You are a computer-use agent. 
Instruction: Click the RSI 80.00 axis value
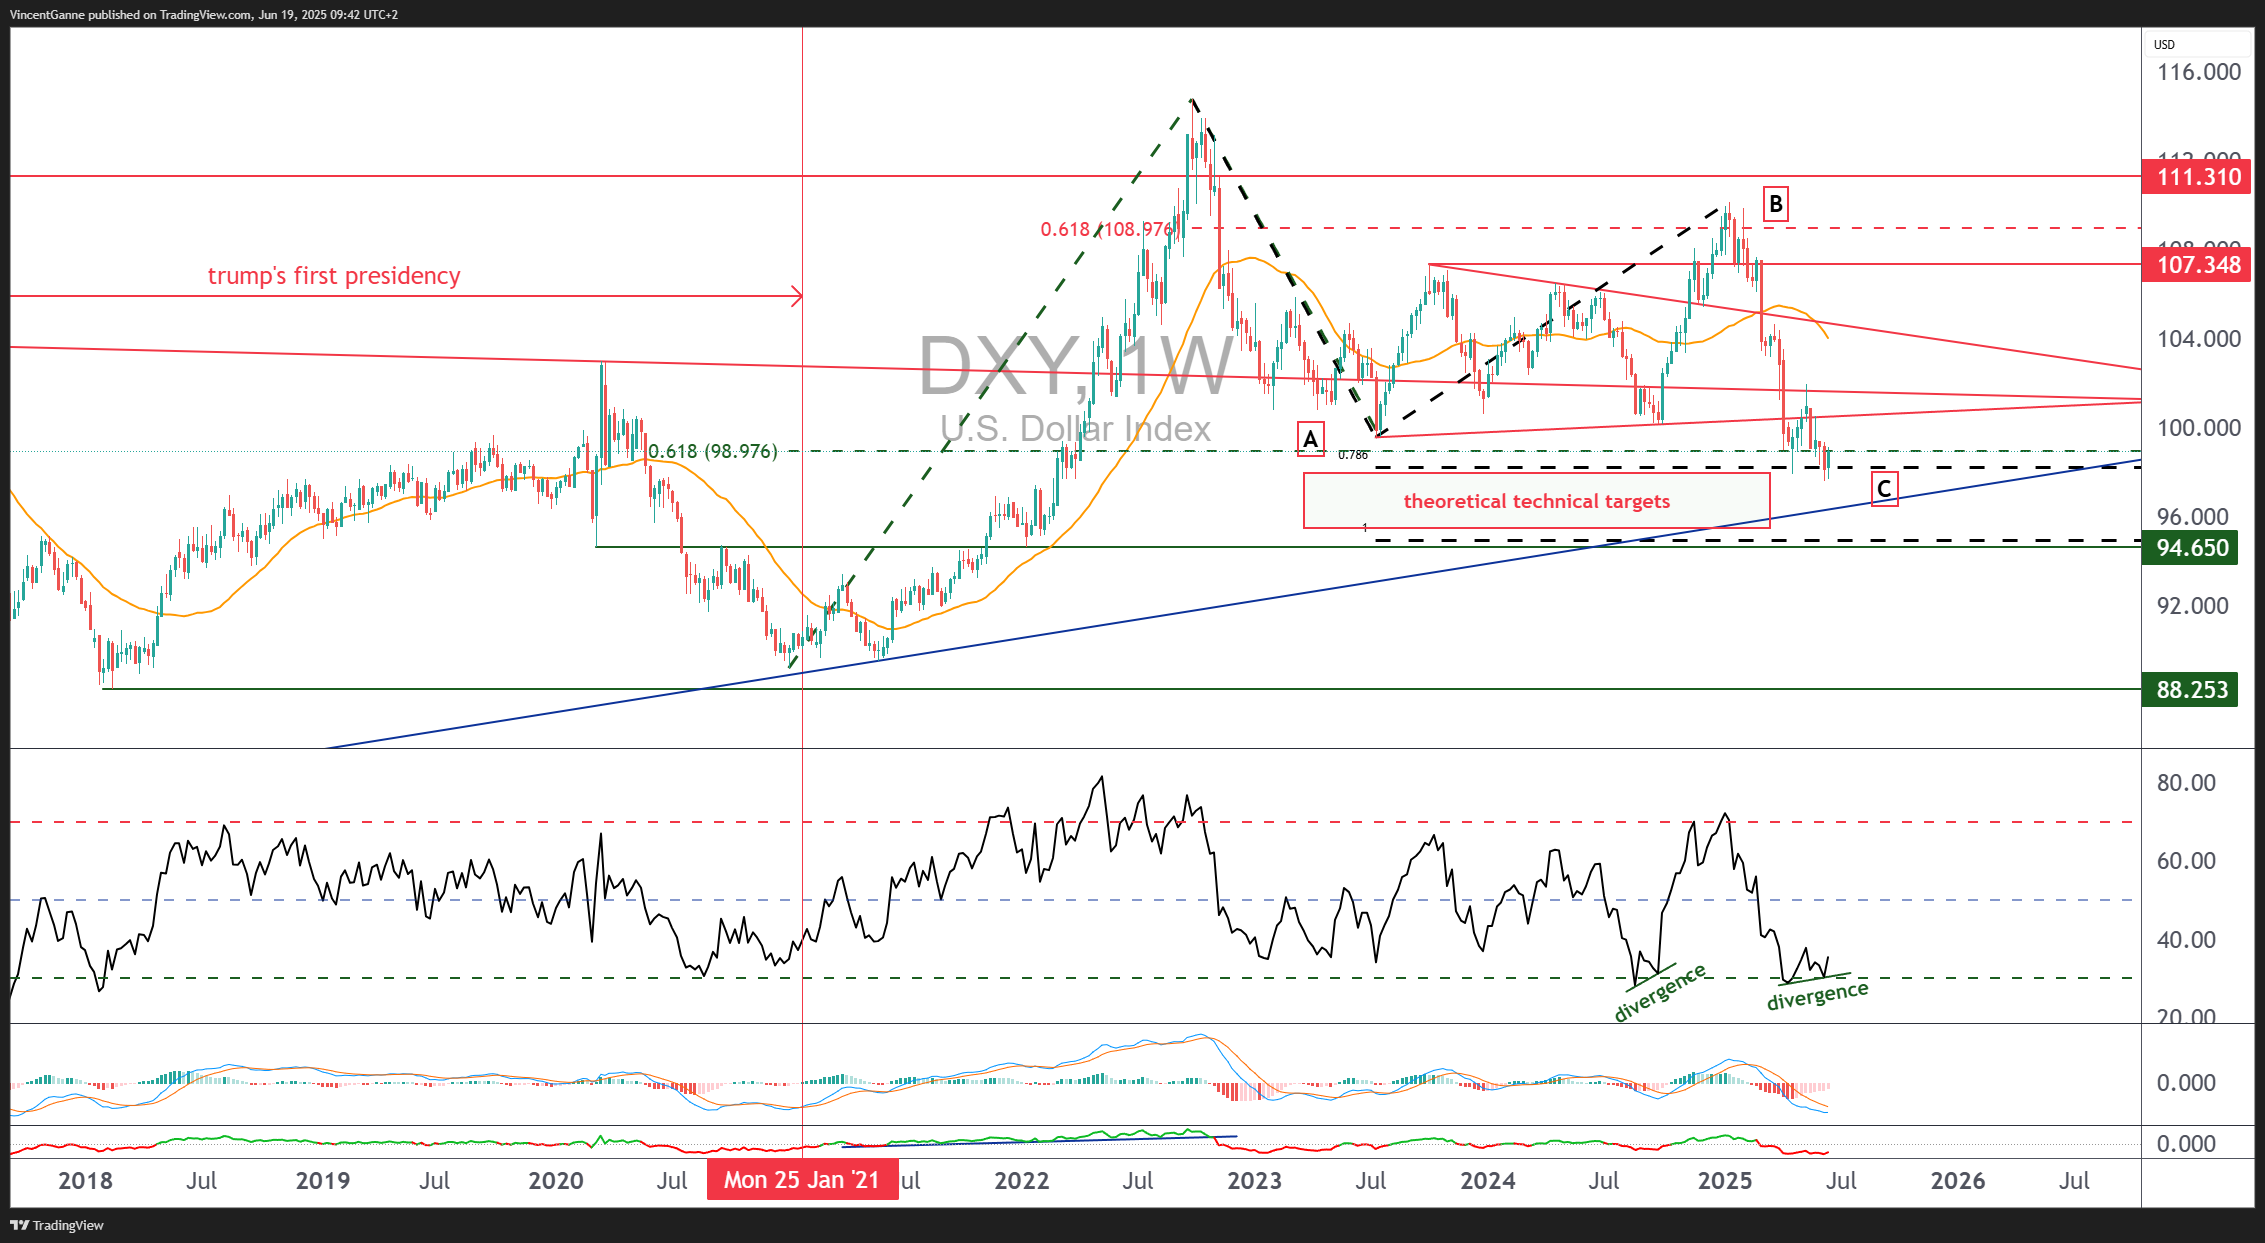(2186, 783)
